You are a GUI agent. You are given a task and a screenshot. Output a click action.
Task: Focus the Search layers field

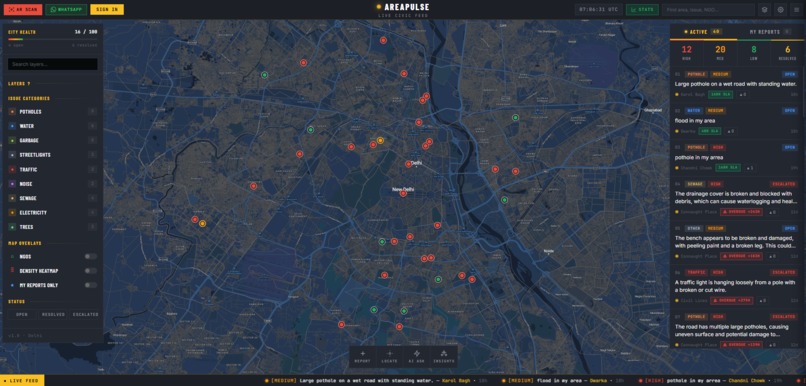tap(52, 64)
